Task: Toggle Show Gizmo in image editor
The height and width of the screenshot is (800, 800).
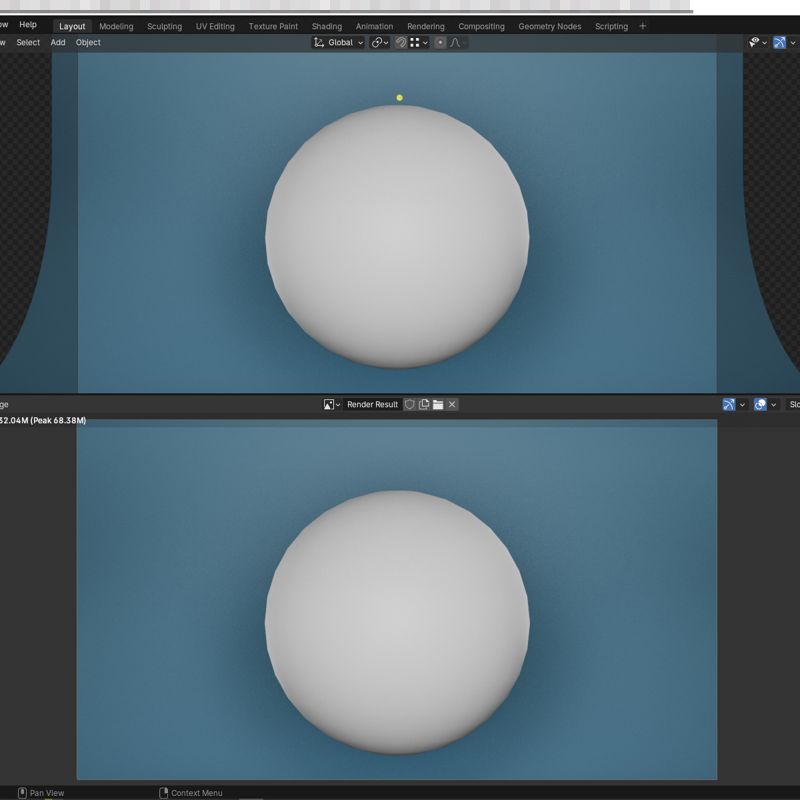Action: coord(729,405)
